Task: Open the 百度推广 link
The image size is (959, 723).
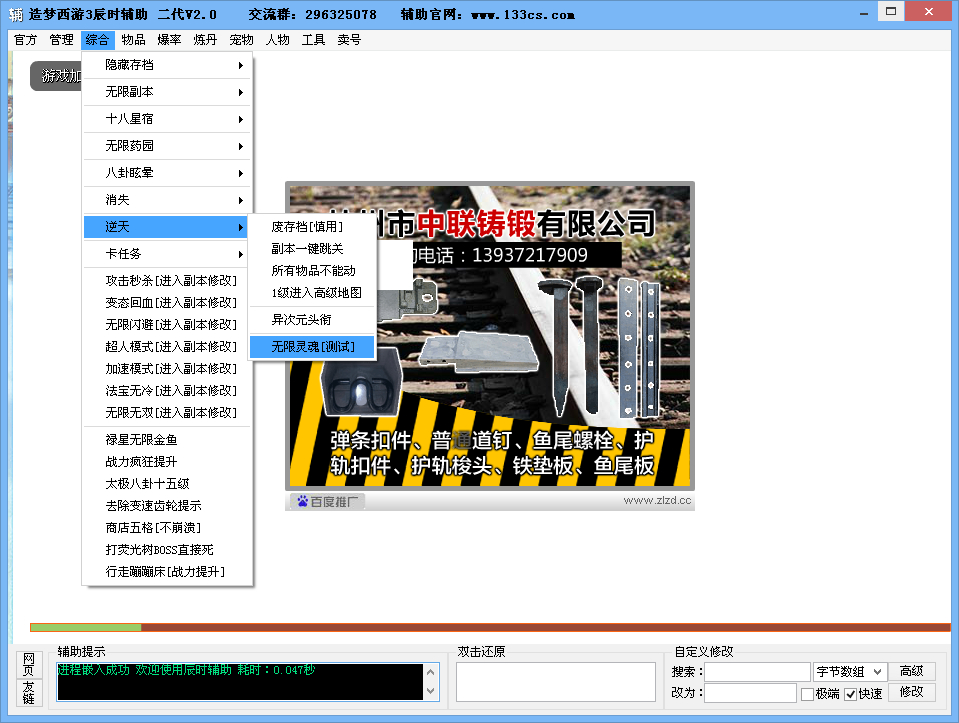Action: (x=327, y=502)
